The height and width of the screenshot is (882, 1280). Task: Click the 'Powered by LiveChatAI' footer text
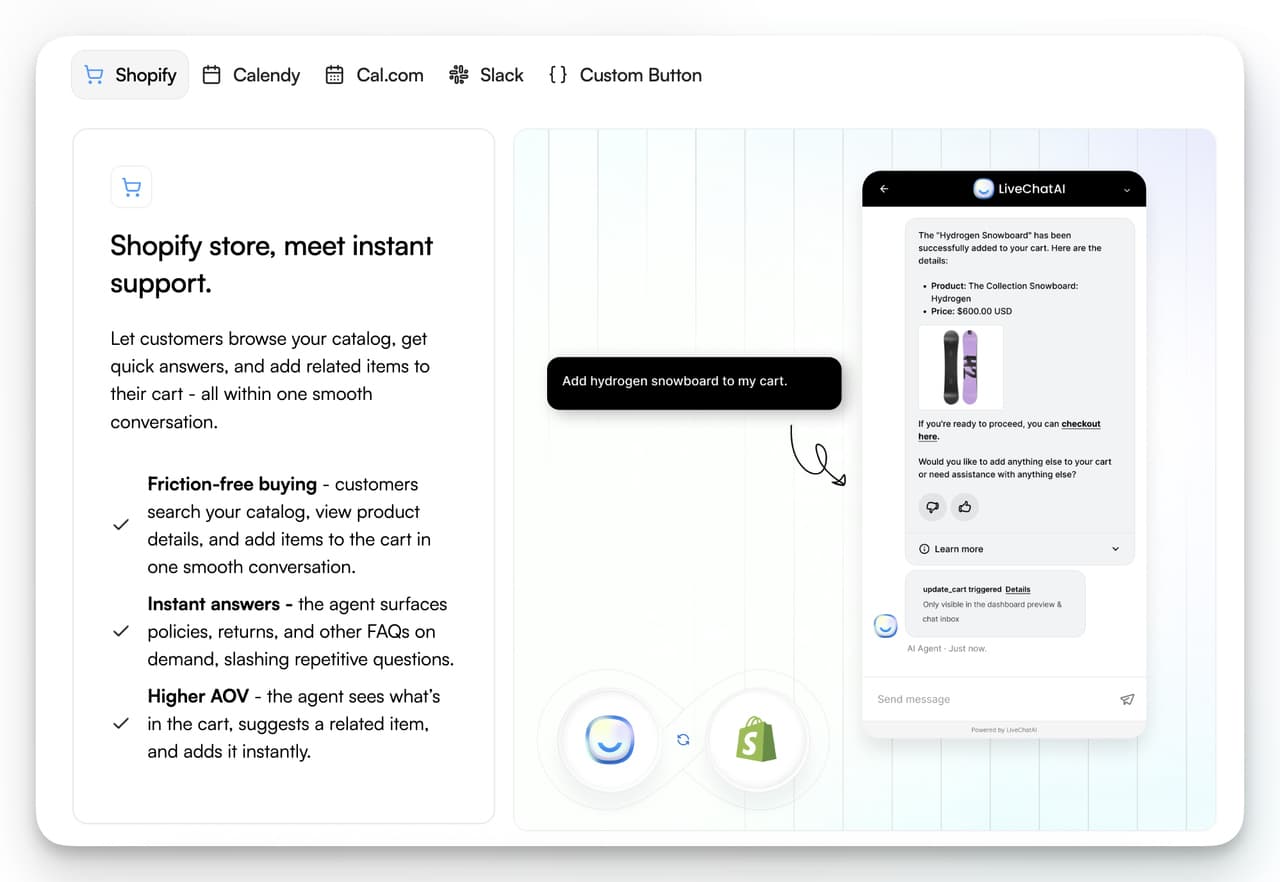(x=1004, y=730)
